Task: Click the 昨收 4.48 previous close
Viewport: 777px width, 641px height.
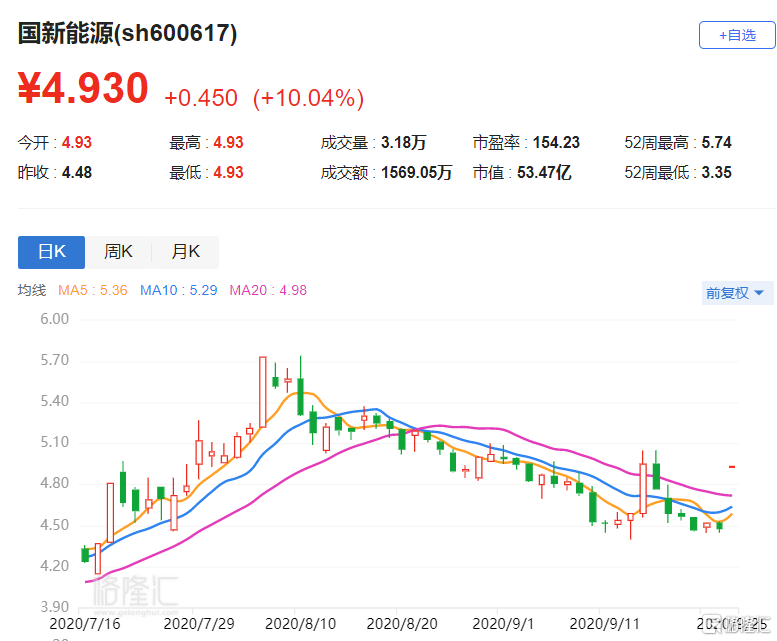Action: pyautogui.click(x=55, y=172)
